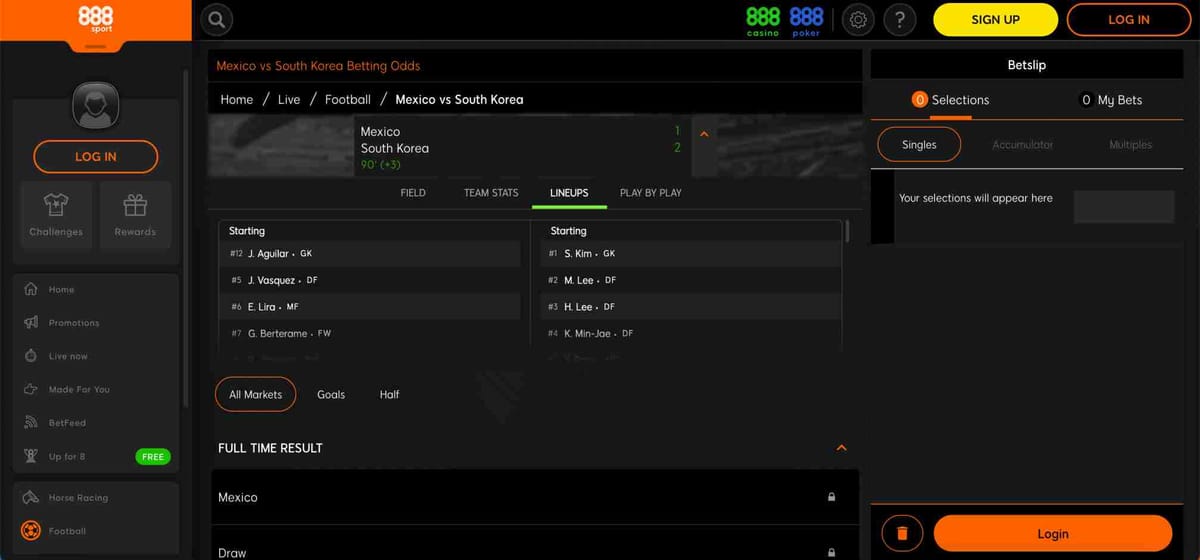Click Draw full time result selection
This screenshot has height=560, width=1200.
click(534, 543)
